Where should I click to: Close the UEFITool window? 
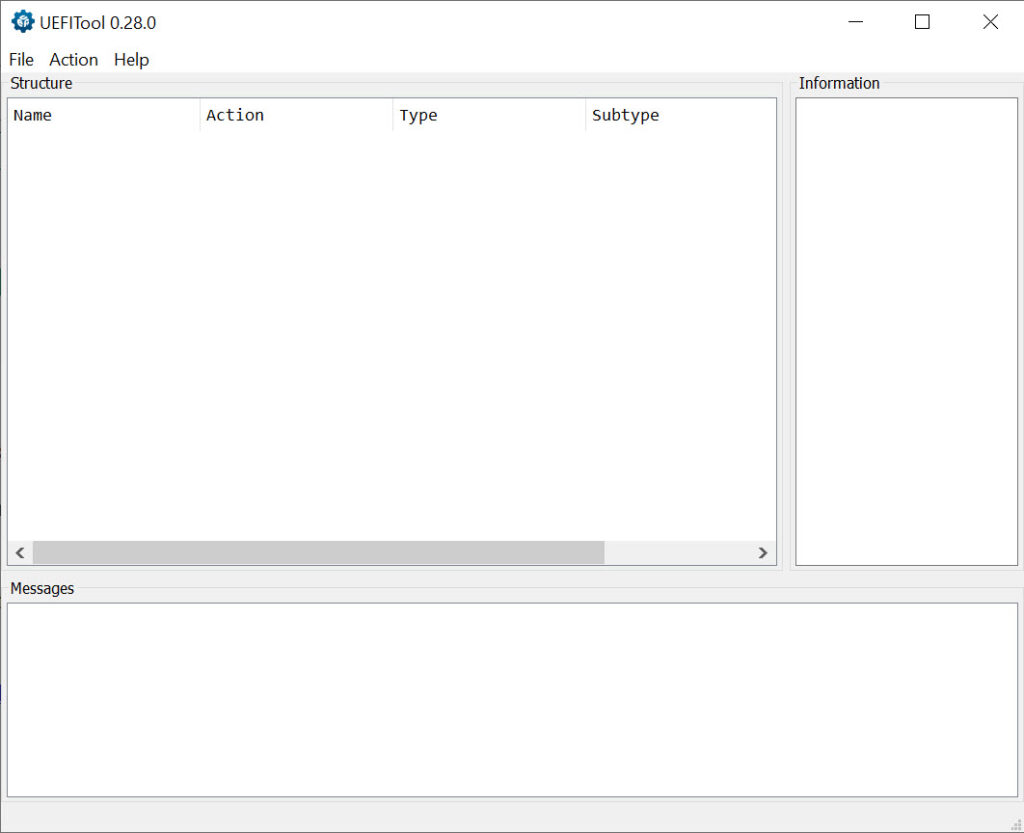(990, 22)
